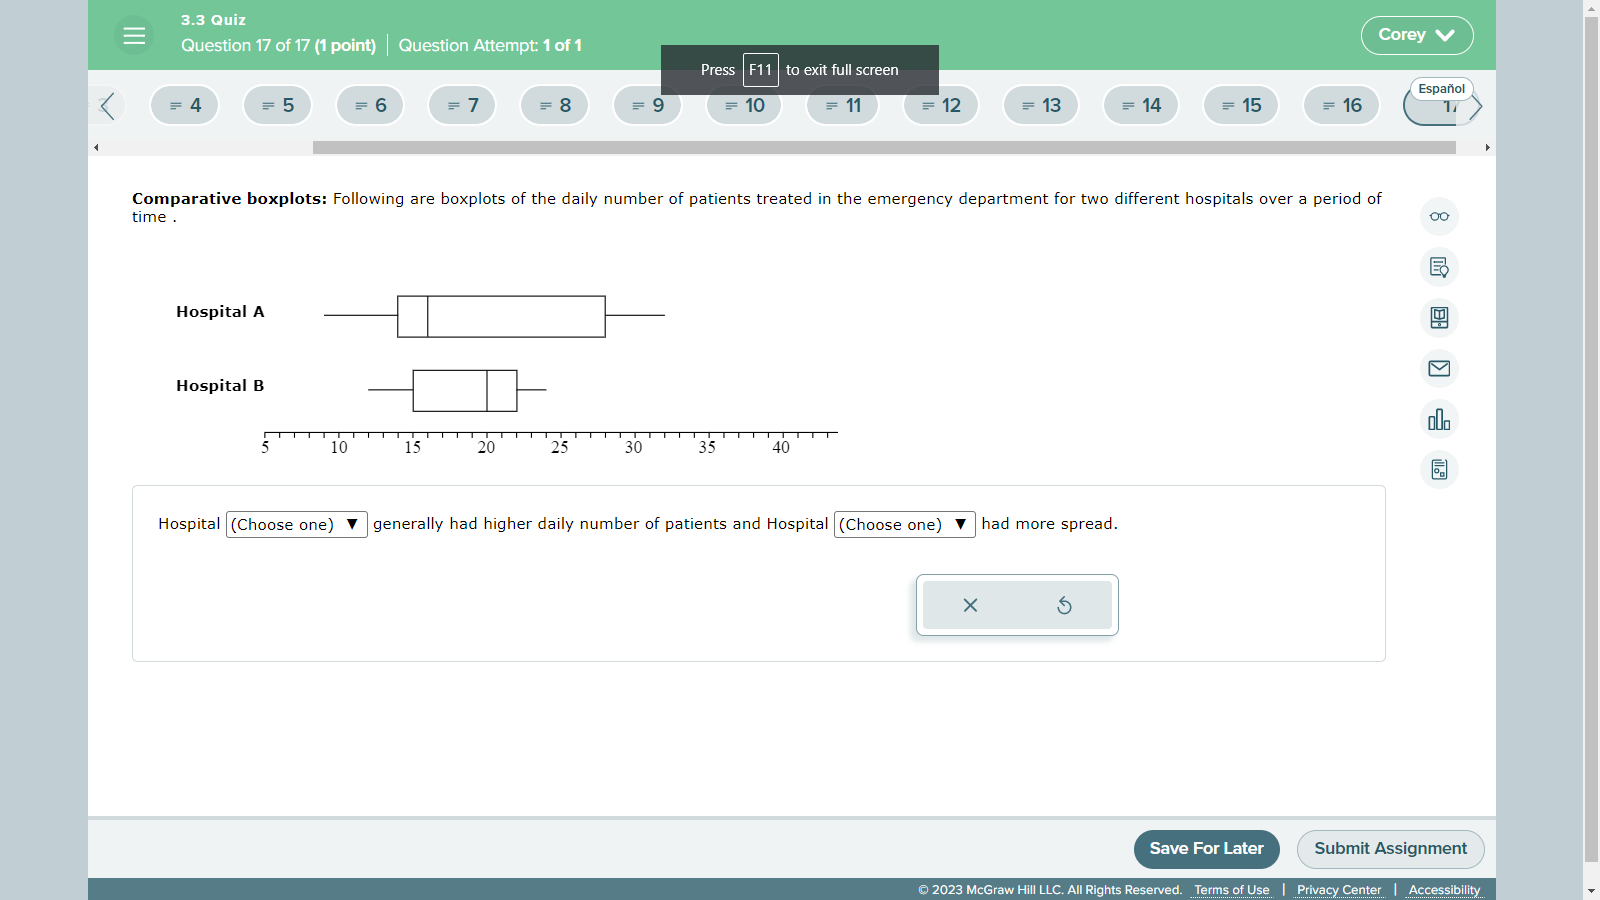Select question 16 in the navigator
The width and height of the screenshot is (1600, 900).
click(1341, 105)
